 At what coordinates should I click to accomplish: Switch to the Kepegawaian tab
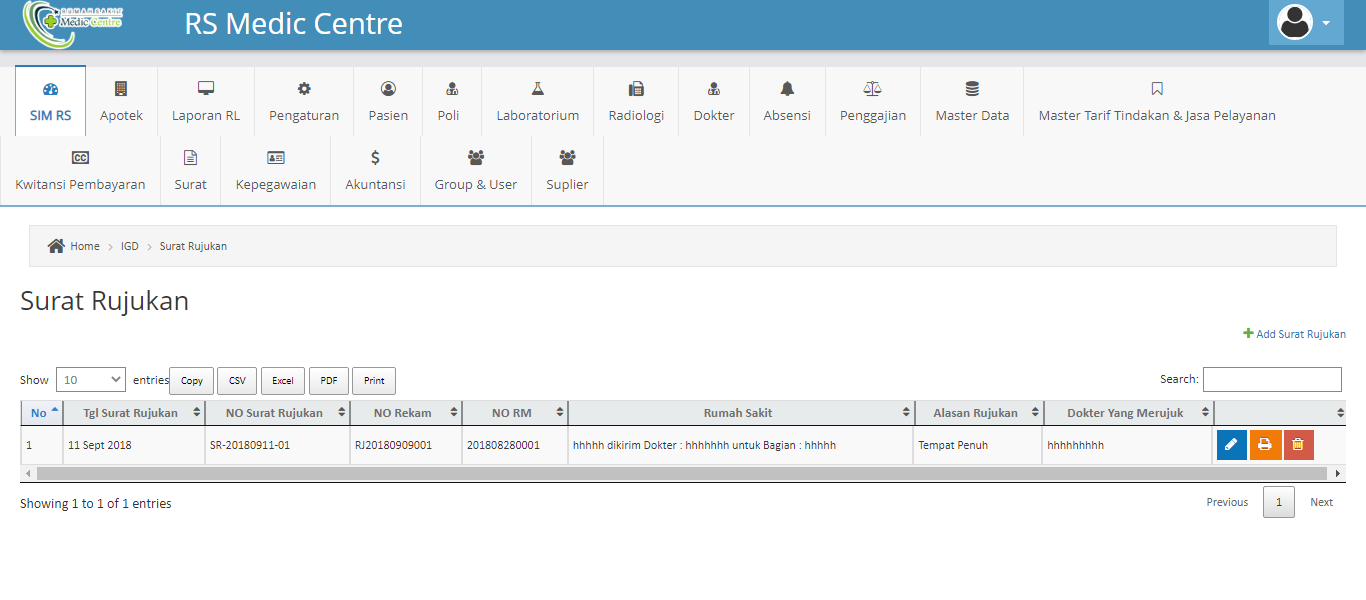(275, 171)
